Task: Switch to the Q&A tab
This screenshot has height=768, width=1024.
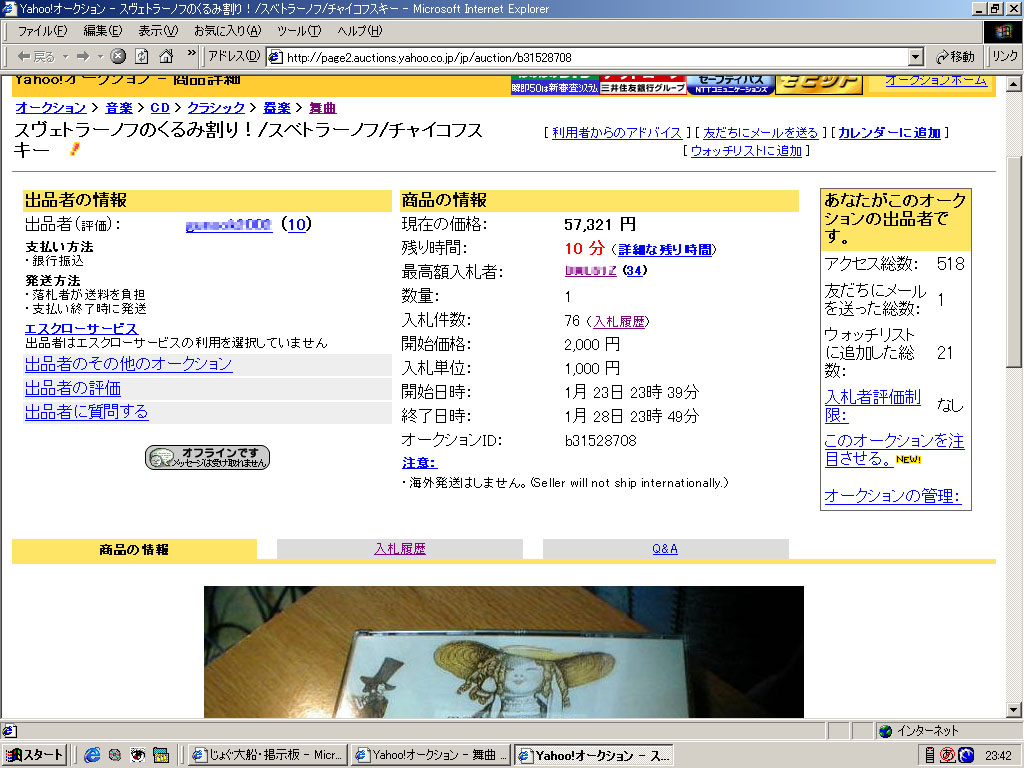Action: pyautogui.click(x=665, y=549)
